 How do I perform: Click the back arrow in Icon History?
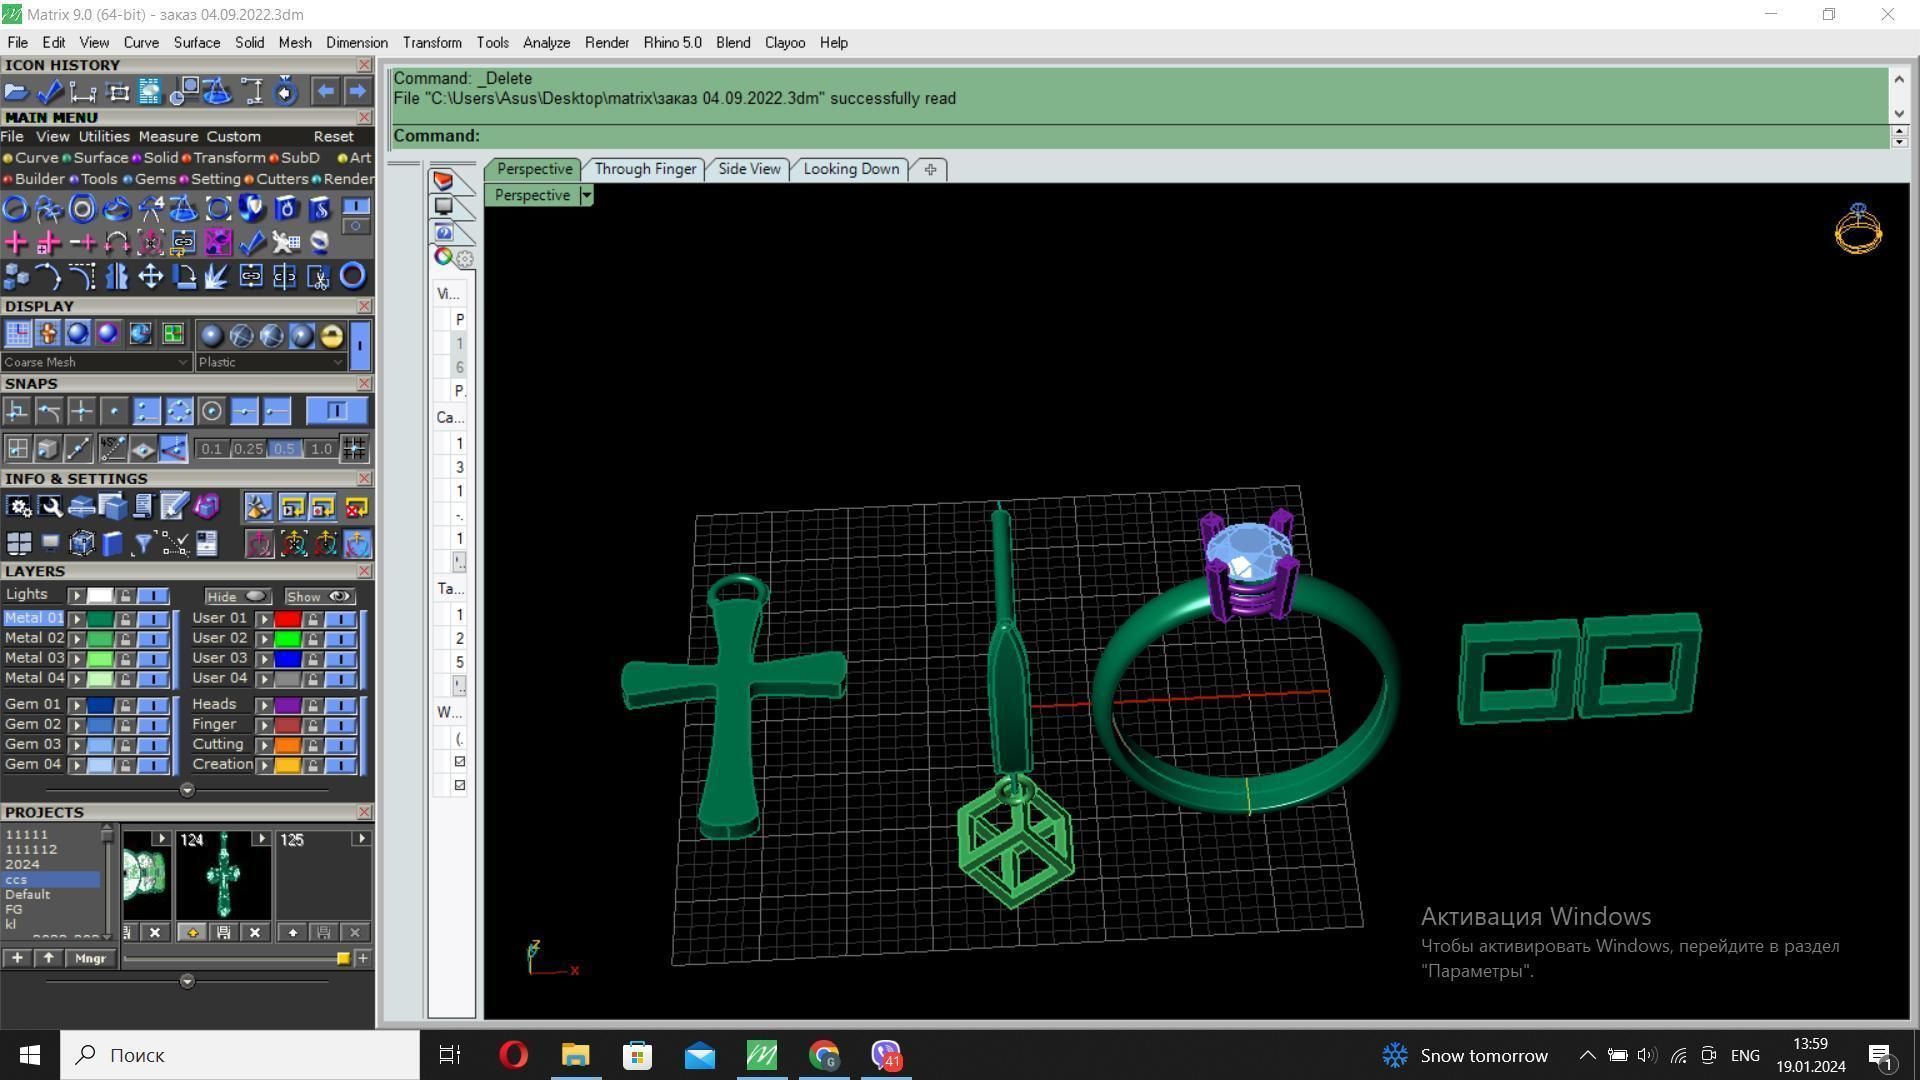pos(325,92)
